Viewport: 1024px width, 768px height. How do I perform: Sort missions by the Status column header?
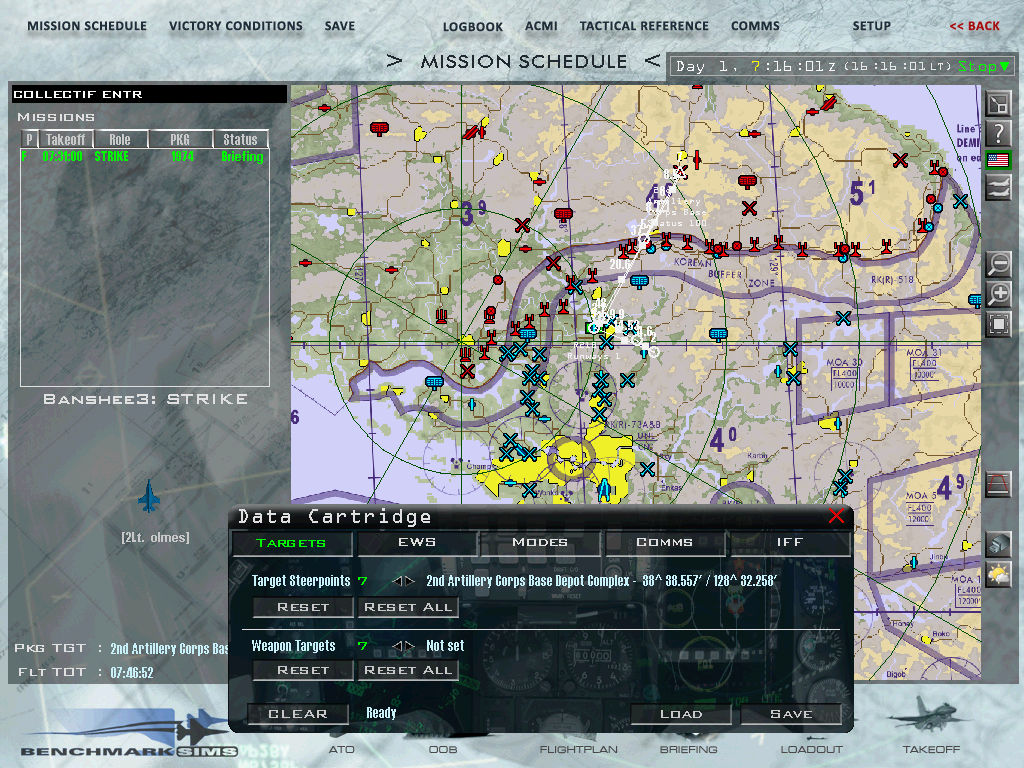coord(240,139)
